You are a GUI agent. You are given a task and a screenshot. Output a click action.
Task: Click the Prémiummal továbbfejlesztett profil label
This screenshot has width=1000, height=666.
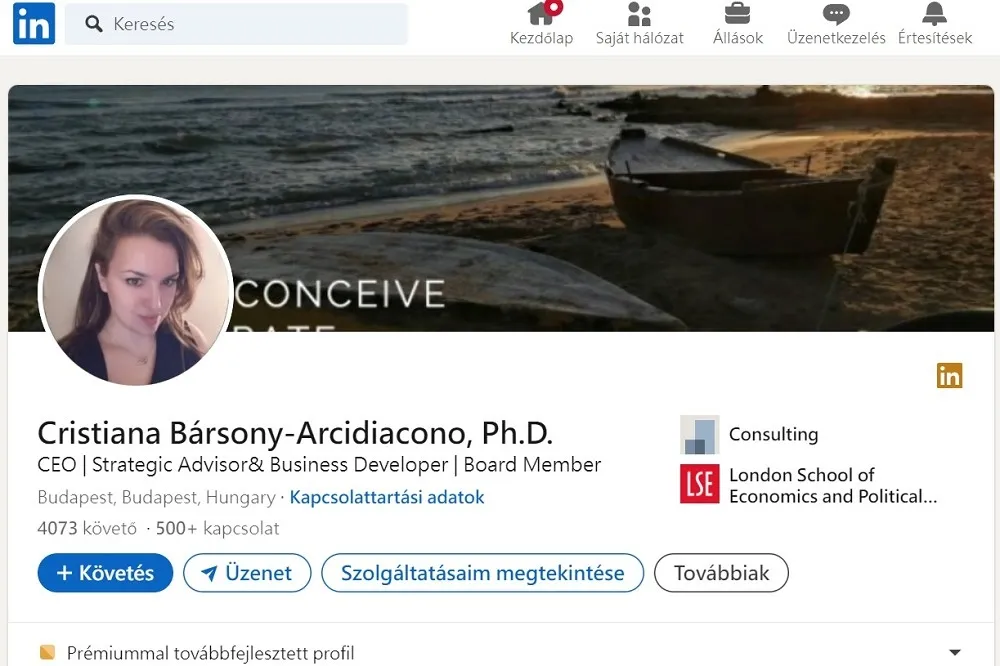click(210, 653)
